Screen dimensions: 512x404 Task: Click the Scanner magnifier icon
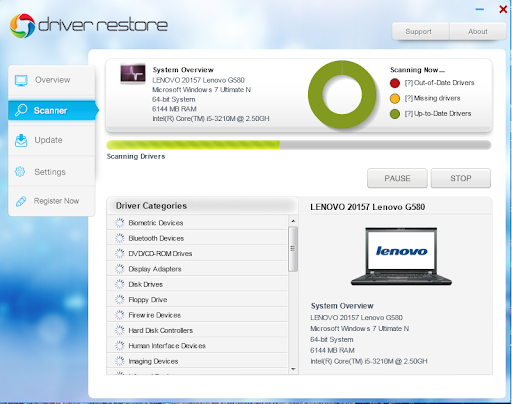click(x=21, y=110)
